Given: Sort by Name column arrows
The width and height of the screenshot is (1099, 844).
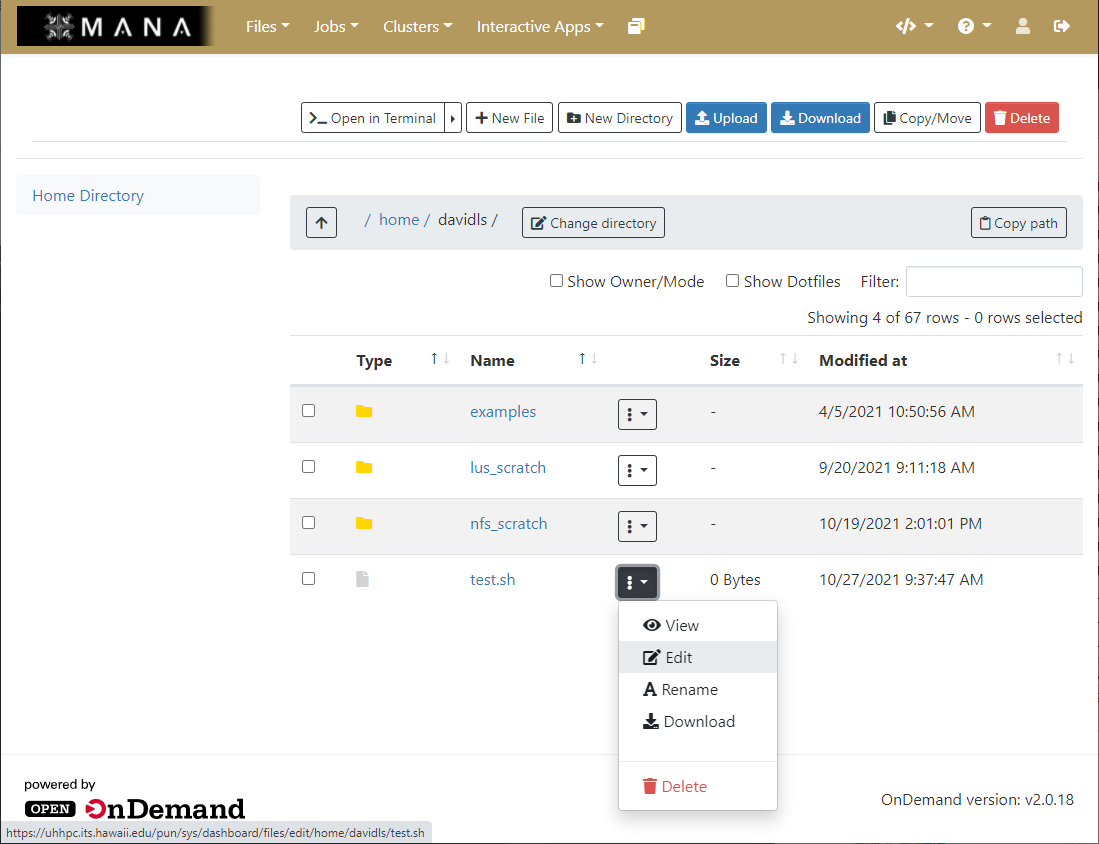Looking at the screenshot, I should (587, 360).
